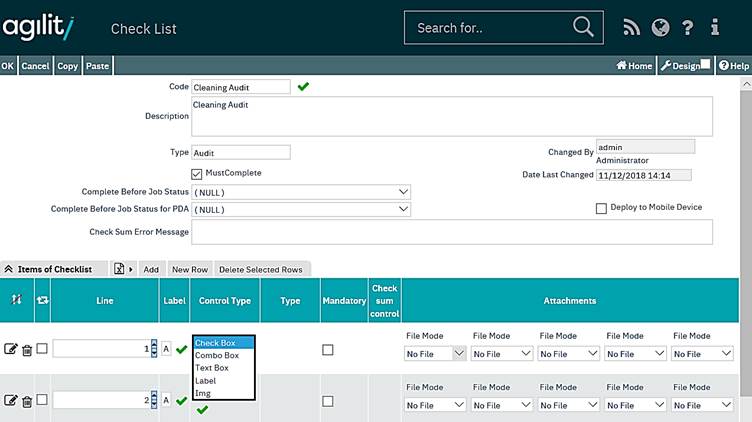Click the information icon in header
This screenshot has width=752, height=422.
[x=715, y=28]
